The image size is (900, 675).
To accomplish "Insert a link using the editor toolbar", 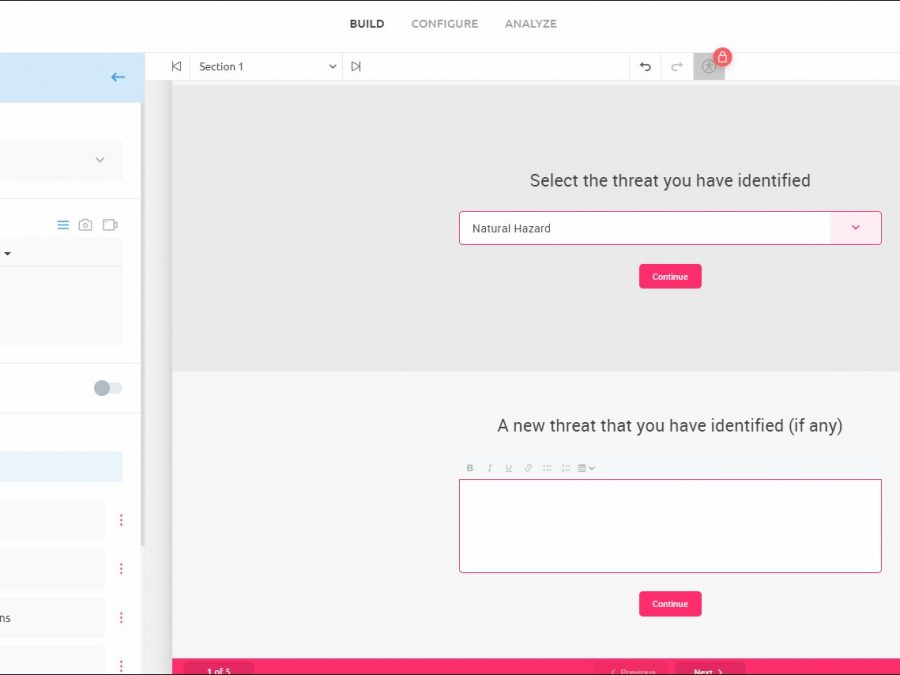I will click(528, 468).
